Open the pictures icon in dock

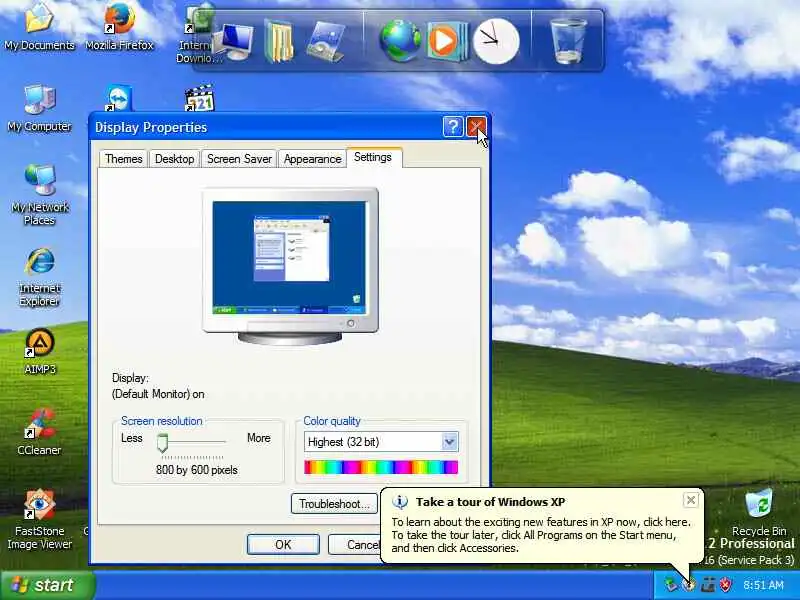click(x=326, y=42)
